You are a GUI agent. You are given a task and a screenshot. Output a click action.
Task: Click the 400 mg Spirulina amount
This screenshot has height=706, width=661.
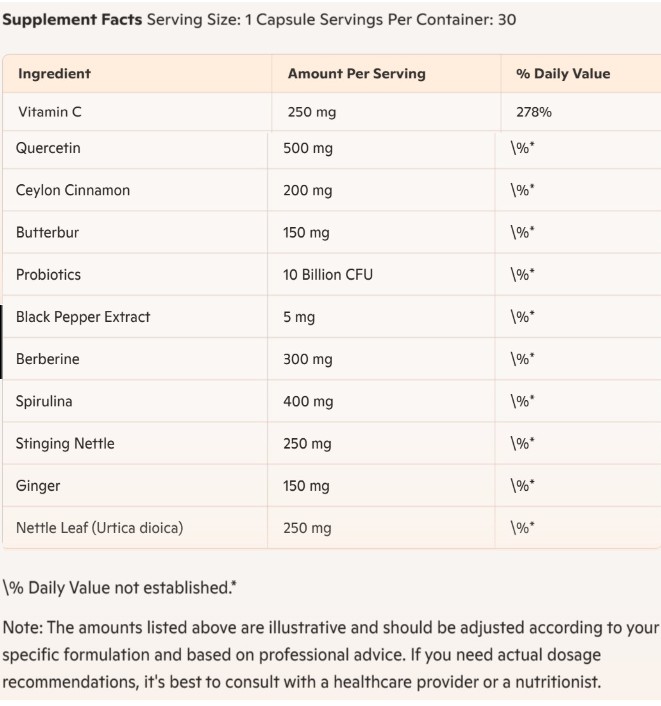coord(308,401)
